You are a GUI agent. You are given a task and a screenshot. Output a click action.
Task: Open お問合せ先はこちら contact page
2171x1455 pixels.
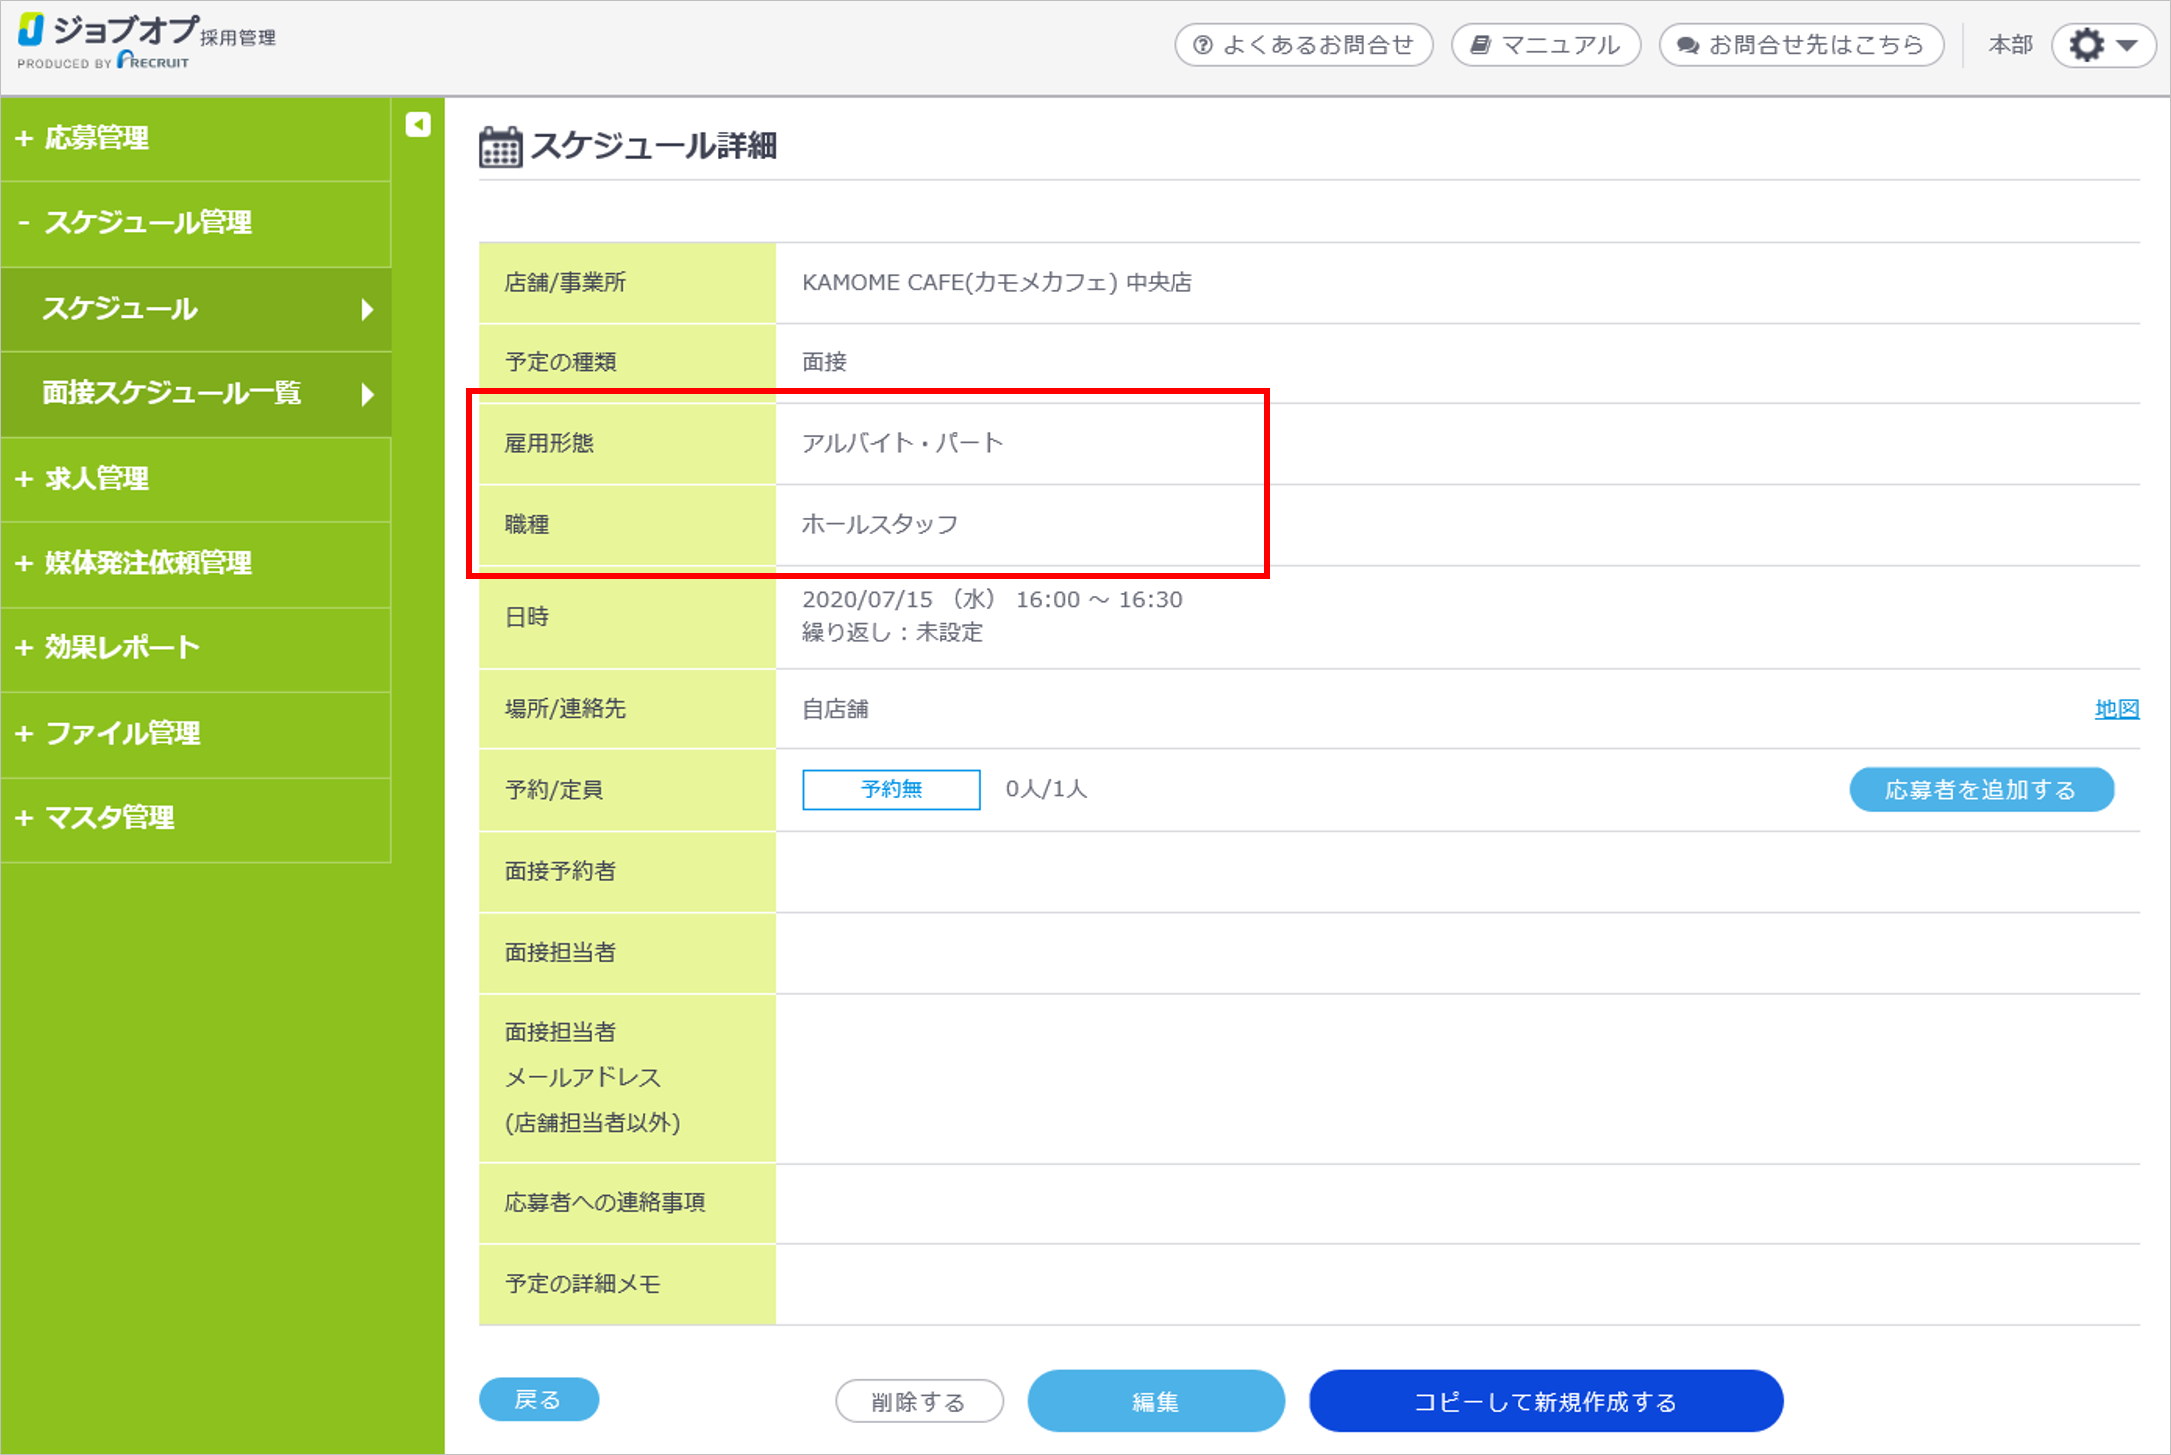[1800, 46]
